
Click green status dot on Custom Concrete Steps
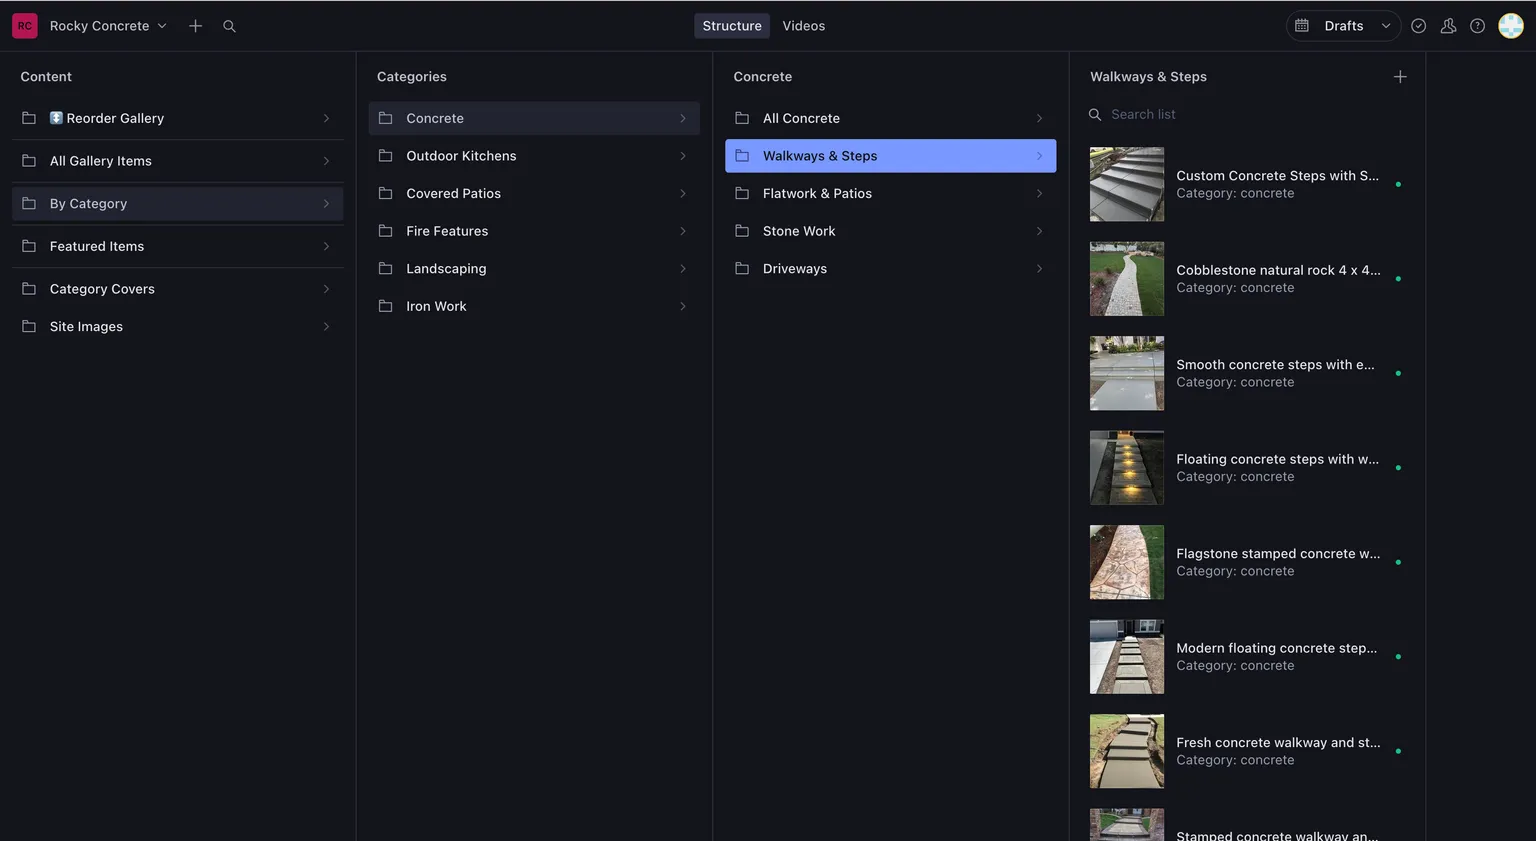pyautogui.click(x=1398, y=185)
